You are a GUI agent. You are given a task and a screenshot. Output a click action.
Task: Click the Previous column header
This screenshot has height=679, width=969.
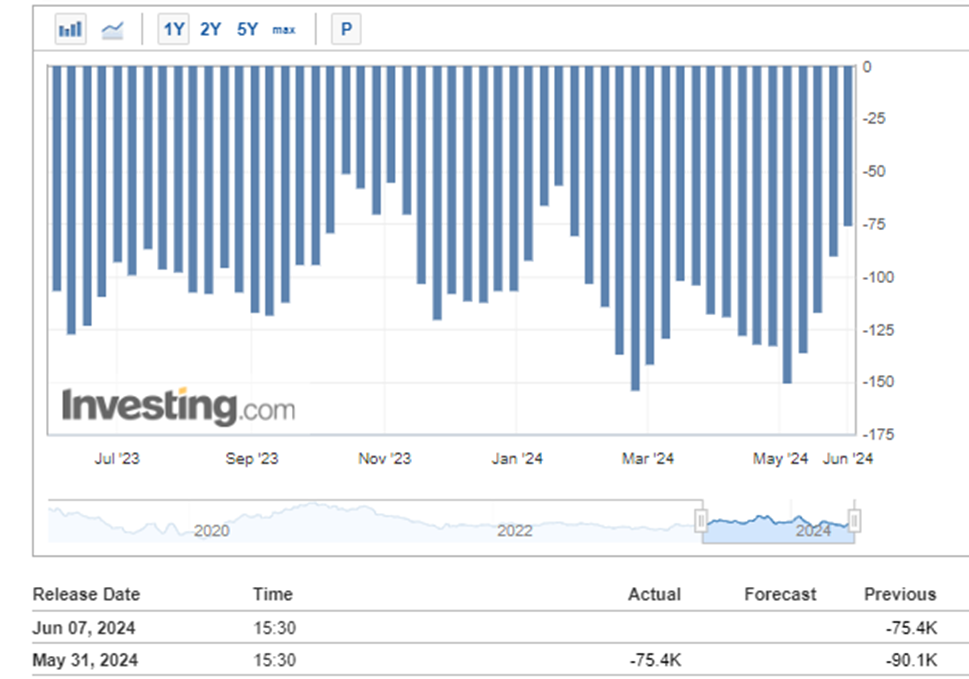pos(900,594)
